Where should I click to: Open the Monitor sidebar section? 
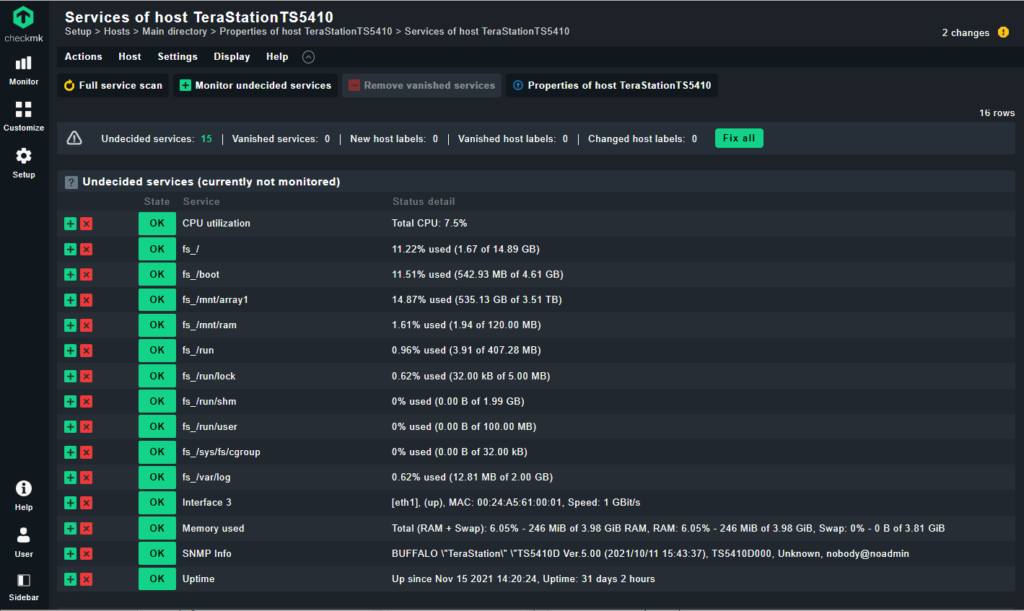pos(24,70)
